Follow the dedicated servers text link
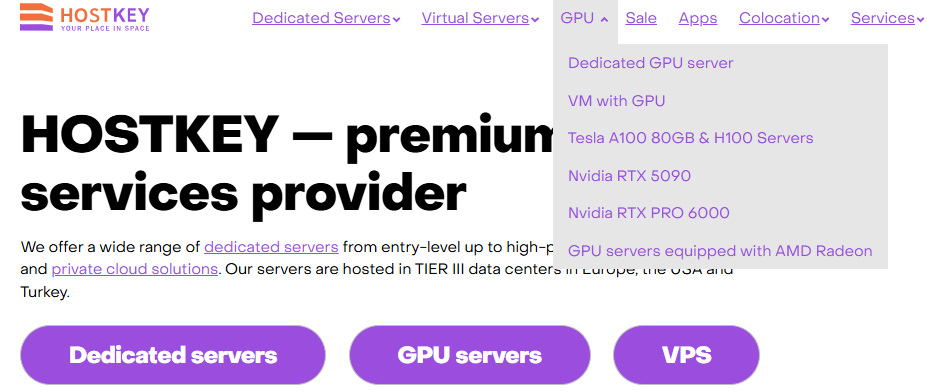The image size is (927, 392). pos(271,247)
